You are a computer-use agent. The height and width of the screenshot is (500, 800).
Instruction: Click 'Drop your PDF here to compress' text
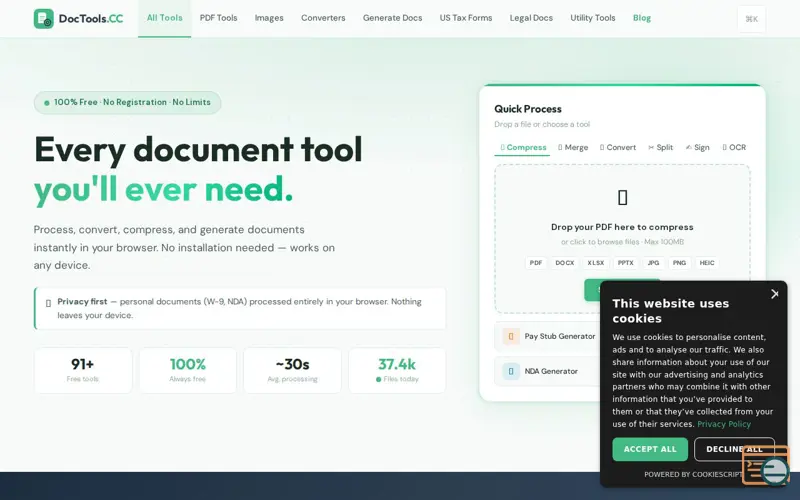pos(622,227)
